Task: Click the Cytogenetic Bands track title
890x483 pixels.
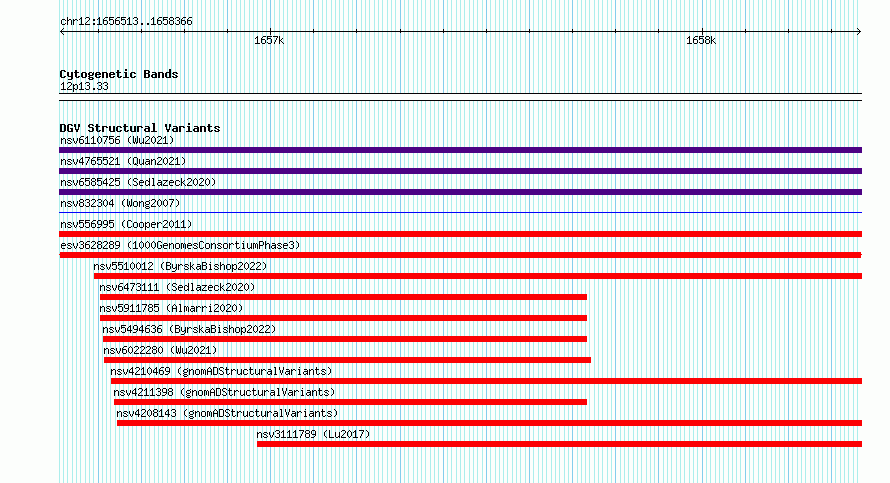Action: (119, 74)
